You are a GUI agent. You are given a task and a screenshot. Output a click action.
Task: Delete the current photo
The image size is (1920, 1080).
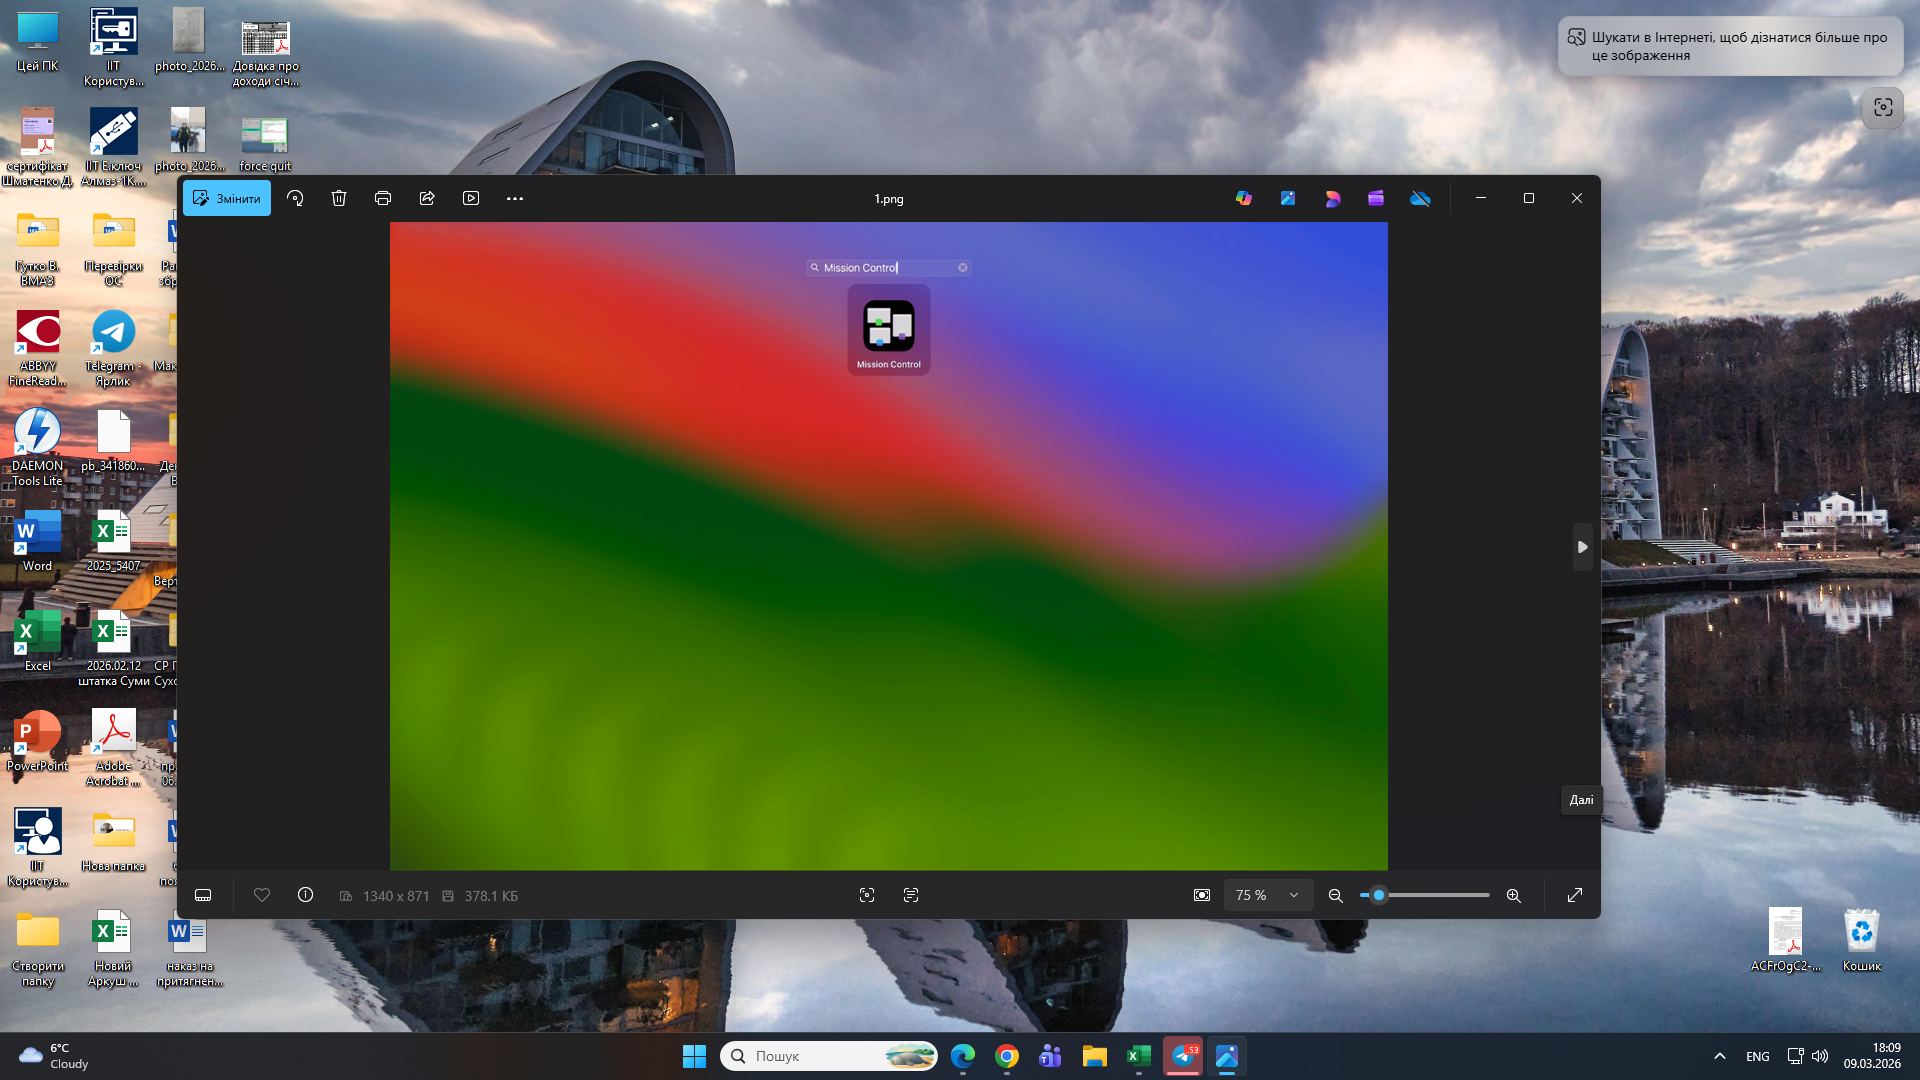click(x=338, y=198)
